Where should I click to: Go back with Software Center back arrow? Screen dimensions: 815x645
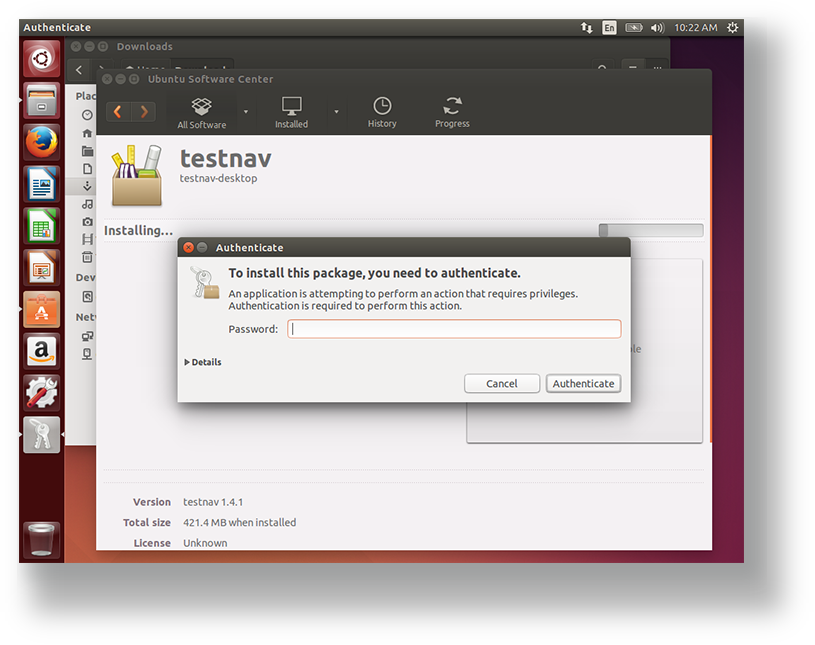coord(118,111)
